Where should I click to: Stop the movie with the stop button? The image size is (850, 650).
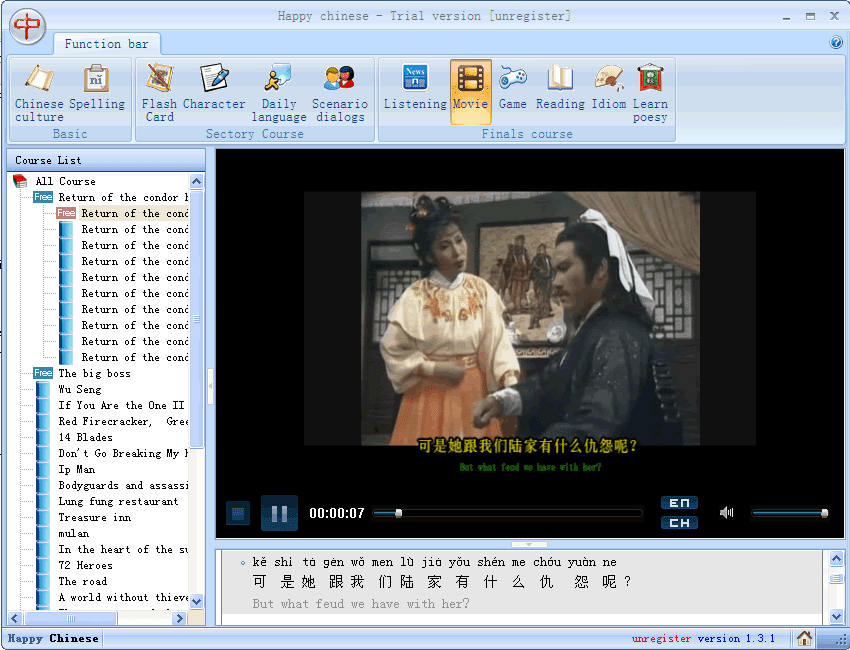pos(237,513)
